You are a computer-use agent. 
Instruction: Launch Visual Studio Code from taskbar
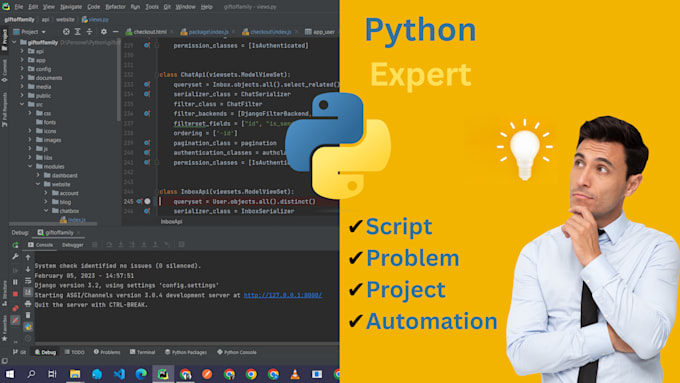pos(119,374)
